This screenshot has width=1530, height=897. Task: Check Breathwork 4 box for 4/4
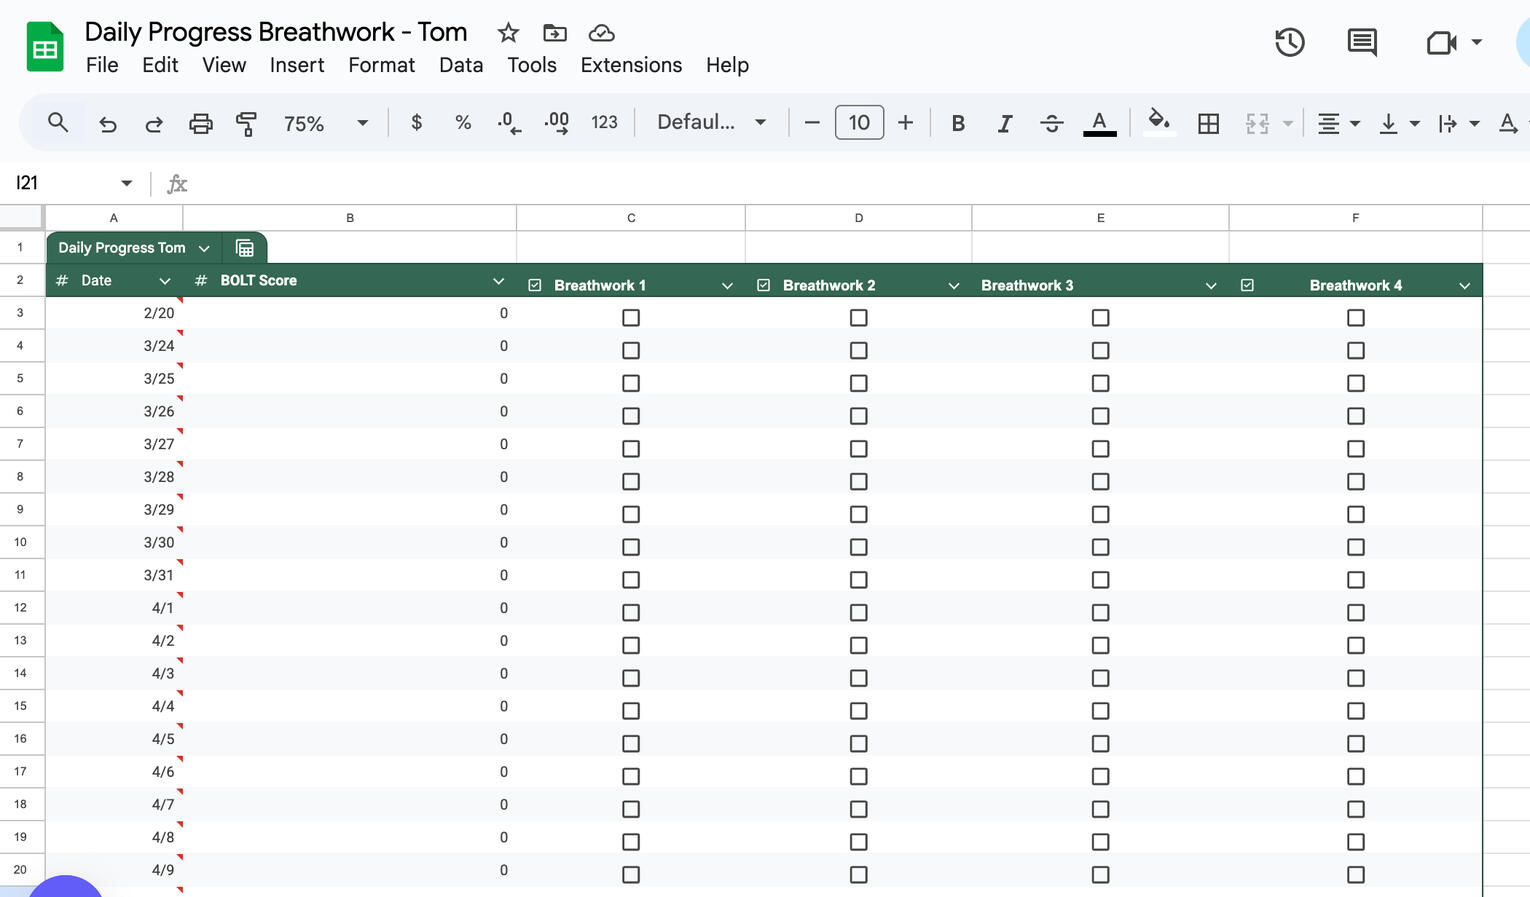click(x=1356, y=711)
